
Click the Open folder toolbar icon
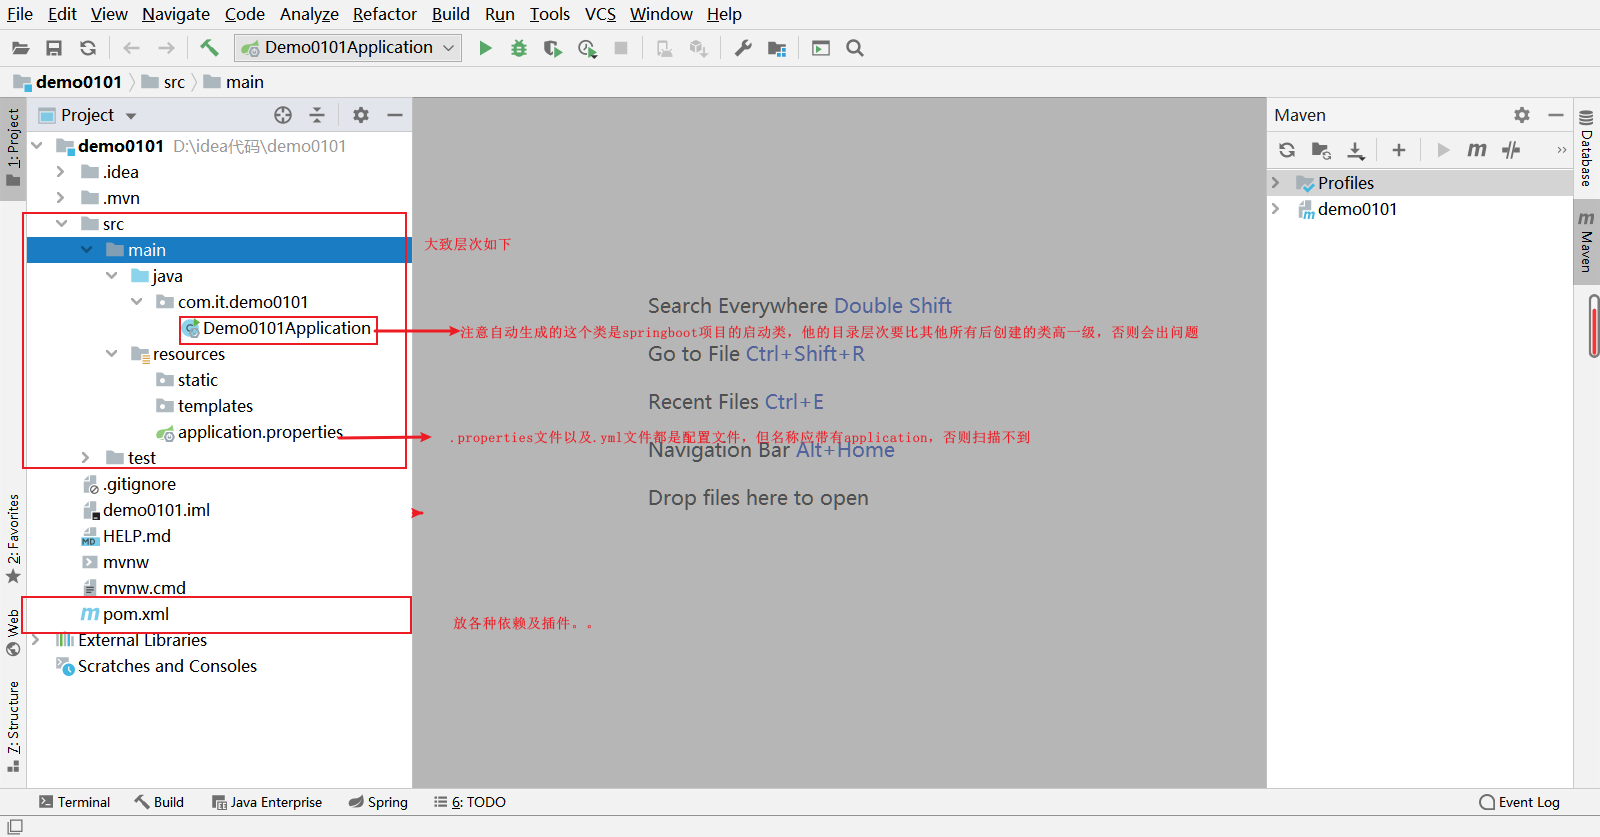pyautogui.click(x=20, y=48)
